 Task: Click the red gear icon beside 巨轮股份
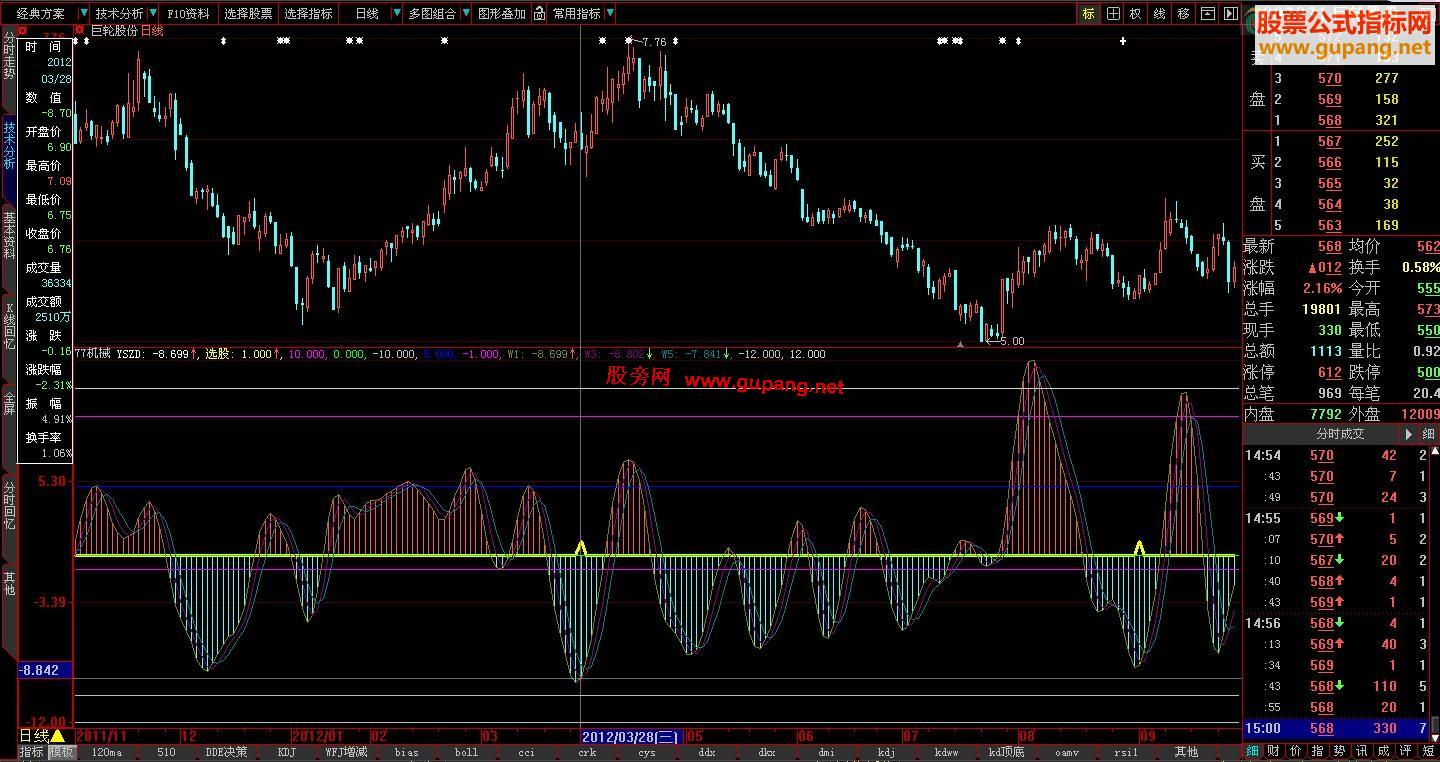point(81,31)
